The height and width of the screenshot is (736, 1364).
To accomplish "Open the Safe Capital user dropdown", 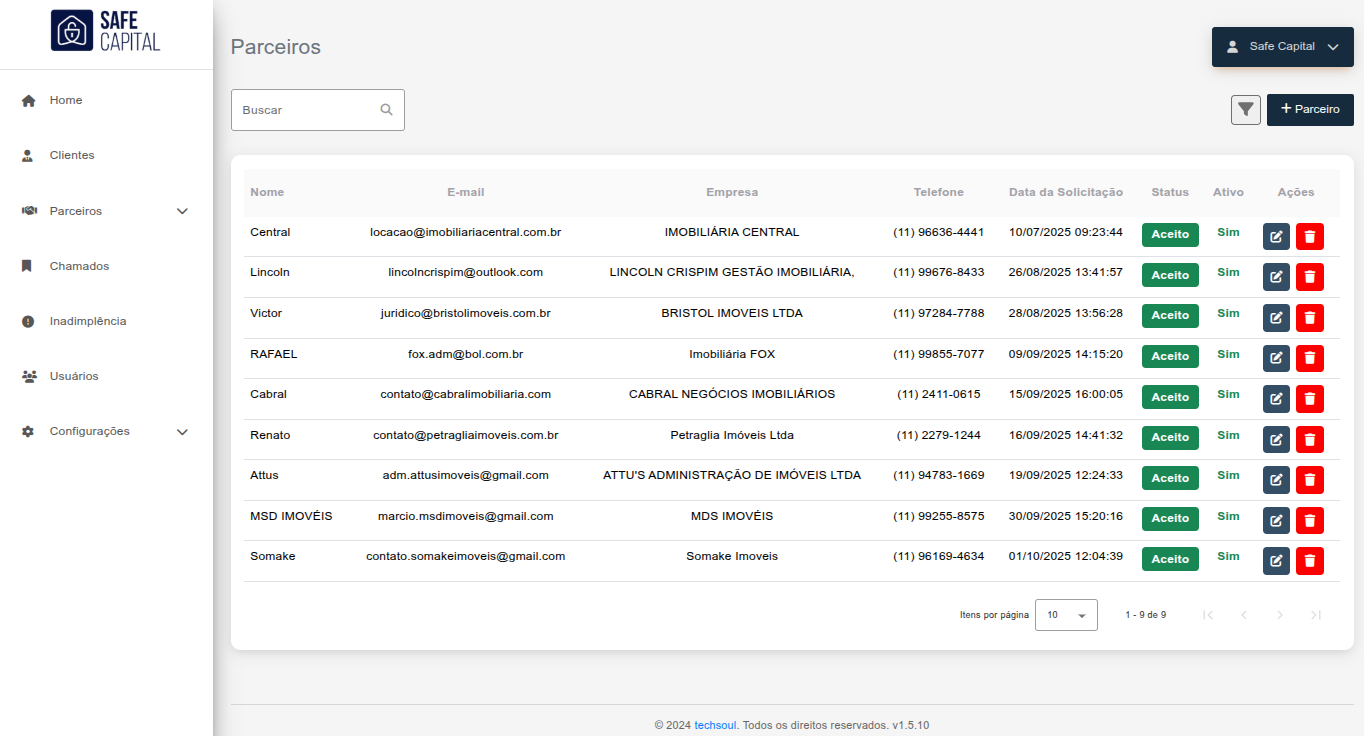I will (1282, 47).
